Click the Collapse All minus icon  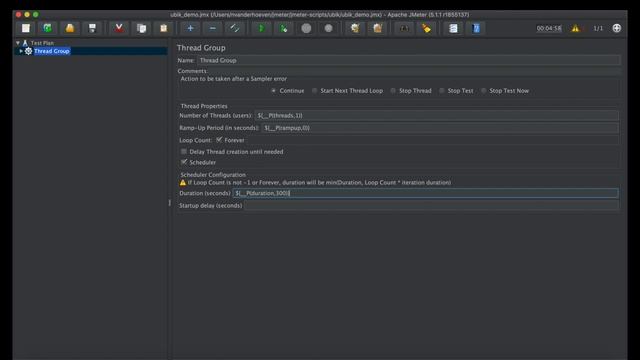pyautogui.click(x=212, y=28)
